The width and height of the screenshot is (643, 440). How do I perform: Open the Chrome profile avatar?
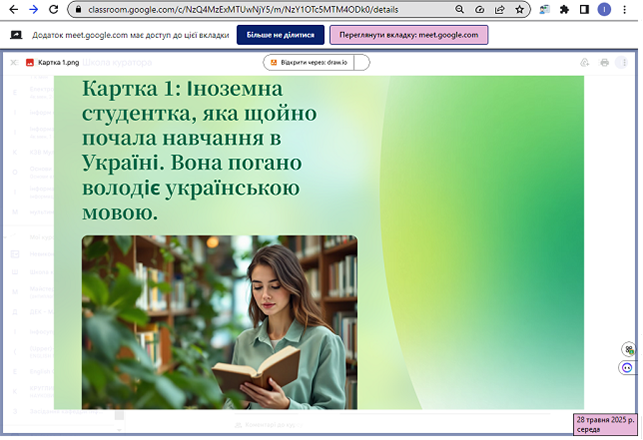click(x=604, y=9)
